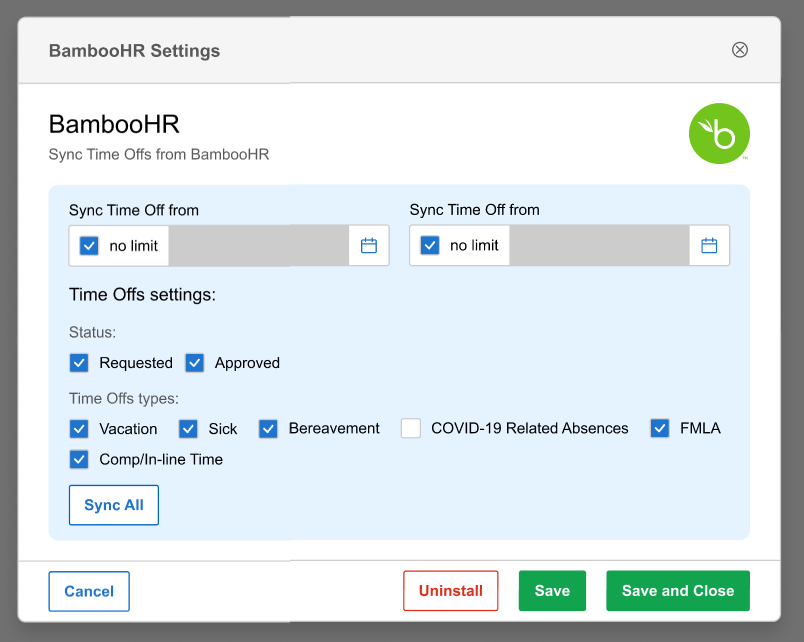Enable COVID-19 Related Absences checkbox
Image resolution: width=804 pixels, height=642 pixels.
(411, 429)
